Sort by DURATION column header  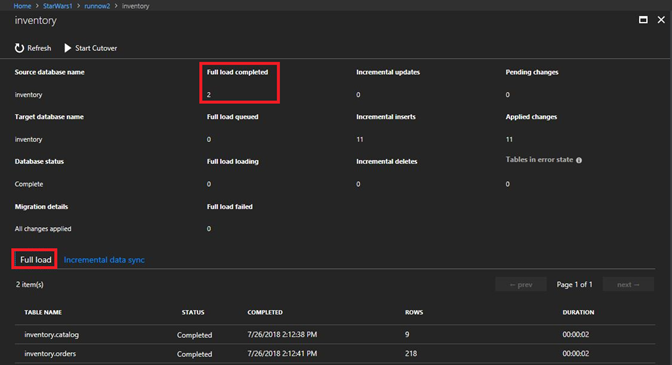(x=578, y=312)
